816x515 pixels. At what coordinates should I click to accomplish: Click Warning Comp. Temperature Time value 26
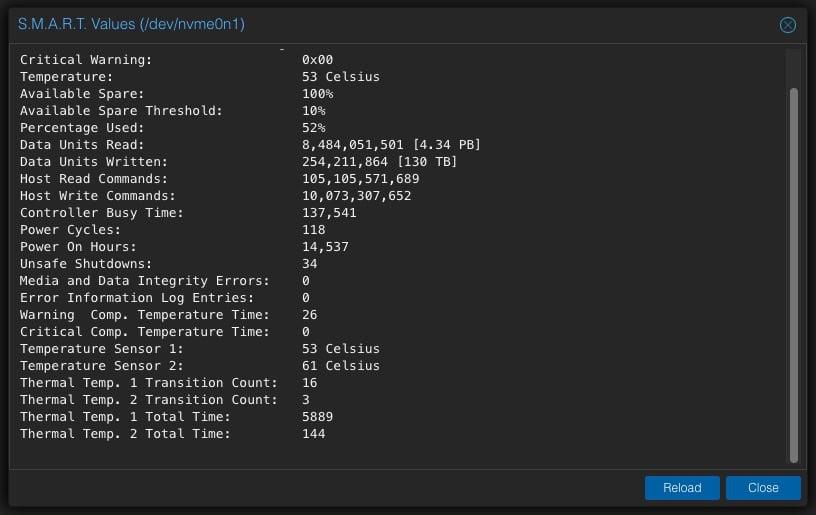[310, 315]
